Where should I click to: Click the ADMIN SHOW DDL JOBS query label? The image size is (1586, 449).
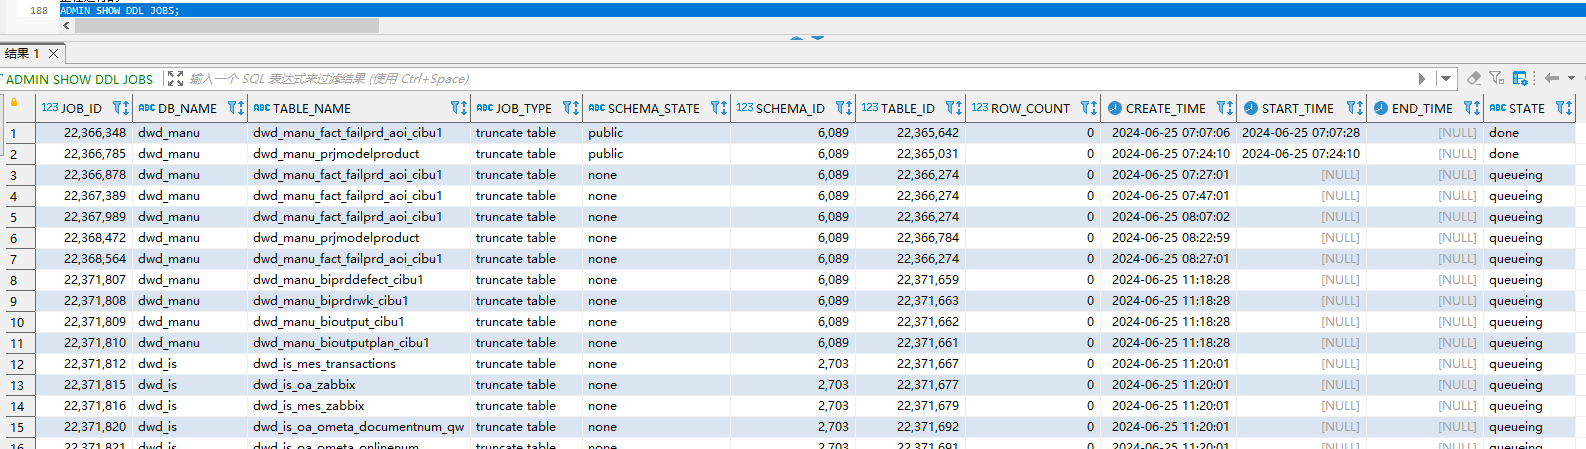80,79
